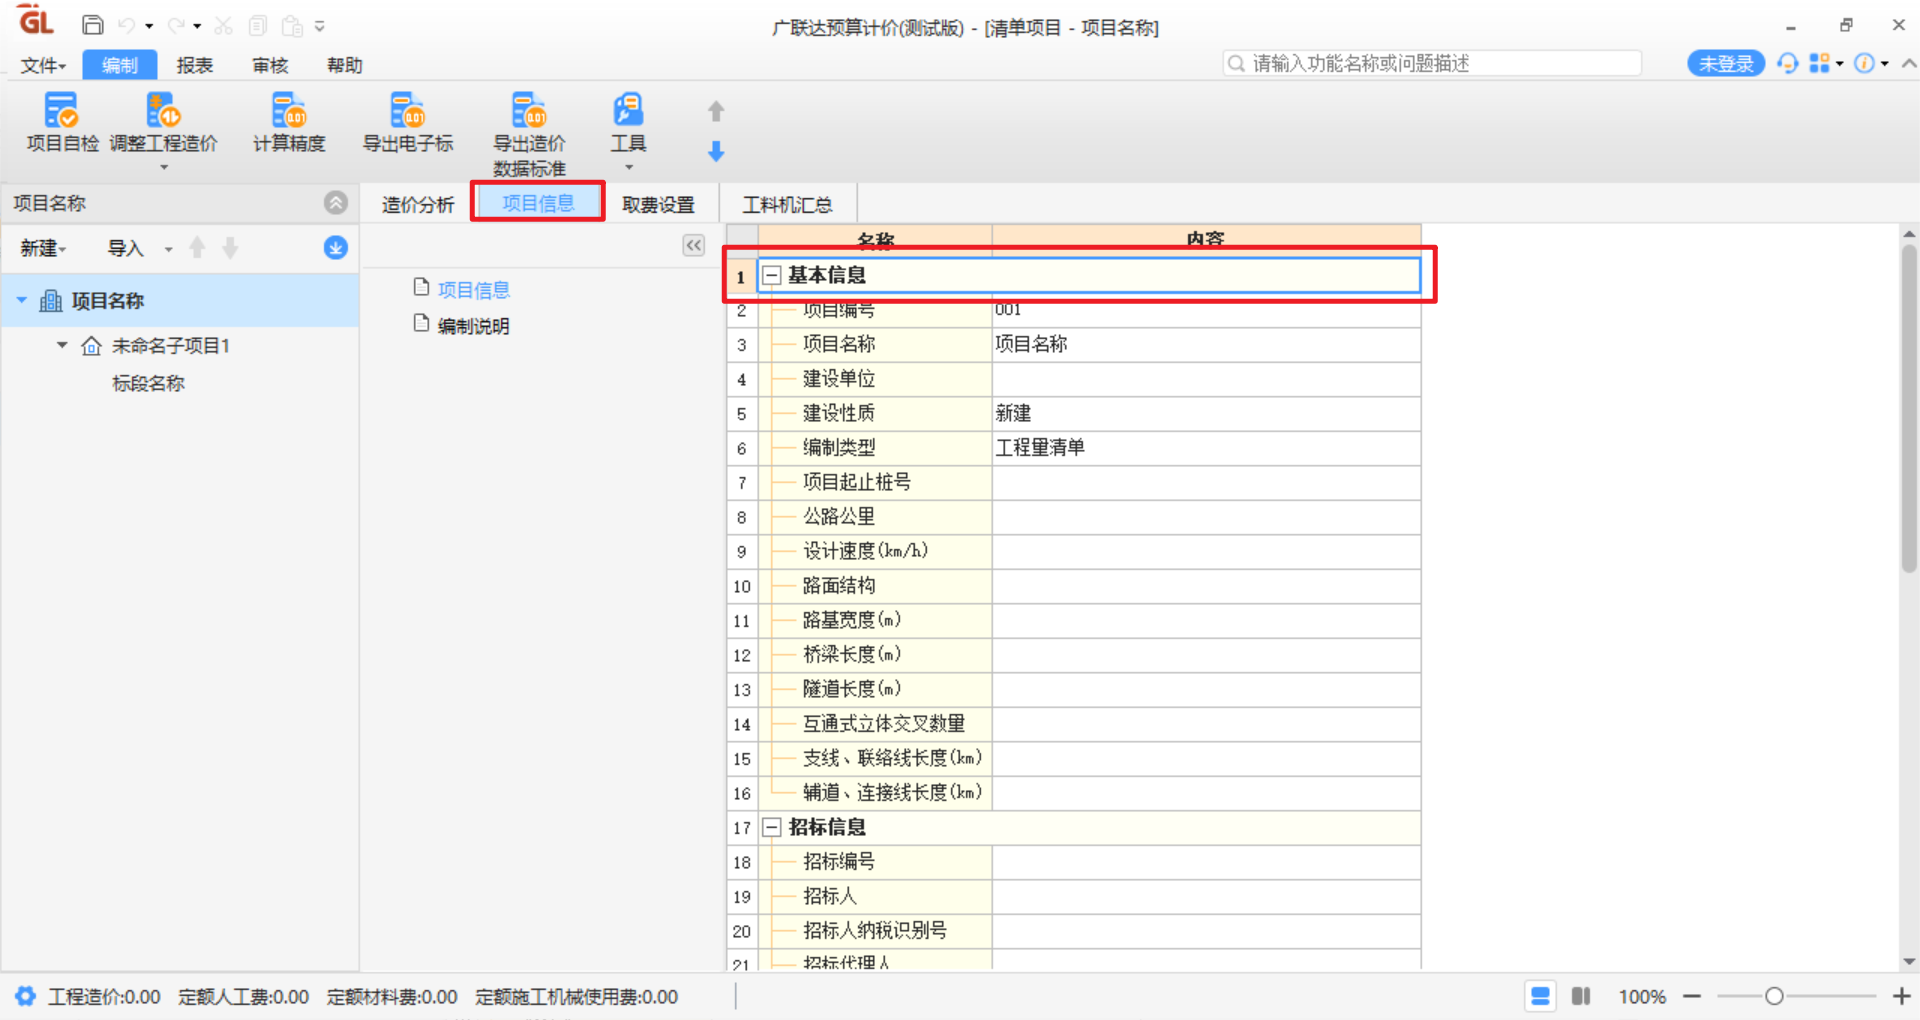Viewport: 1920px width, 1020px height.
Task: Hide the left panel with double-chevron button
Action: (x=693, y=246)
